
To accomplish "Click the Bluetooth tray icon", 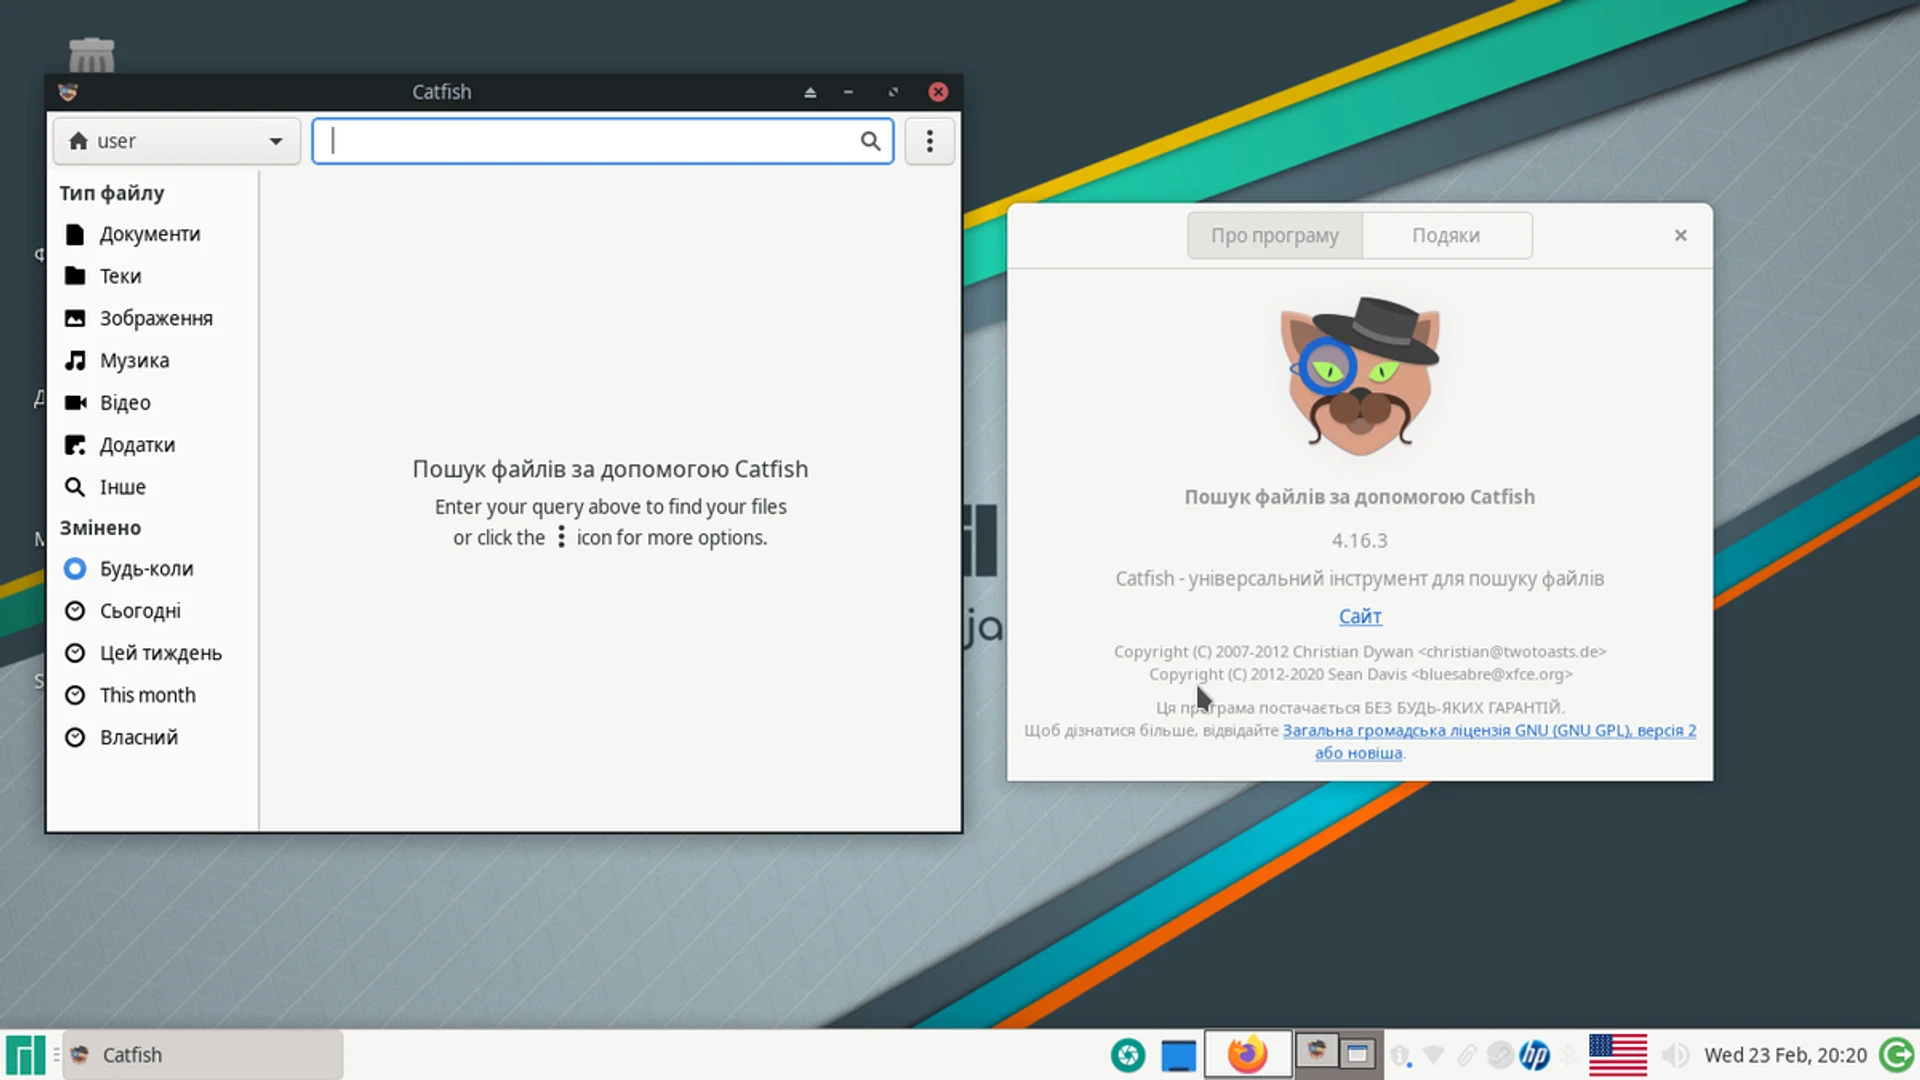I will tap(1568, 1055).
